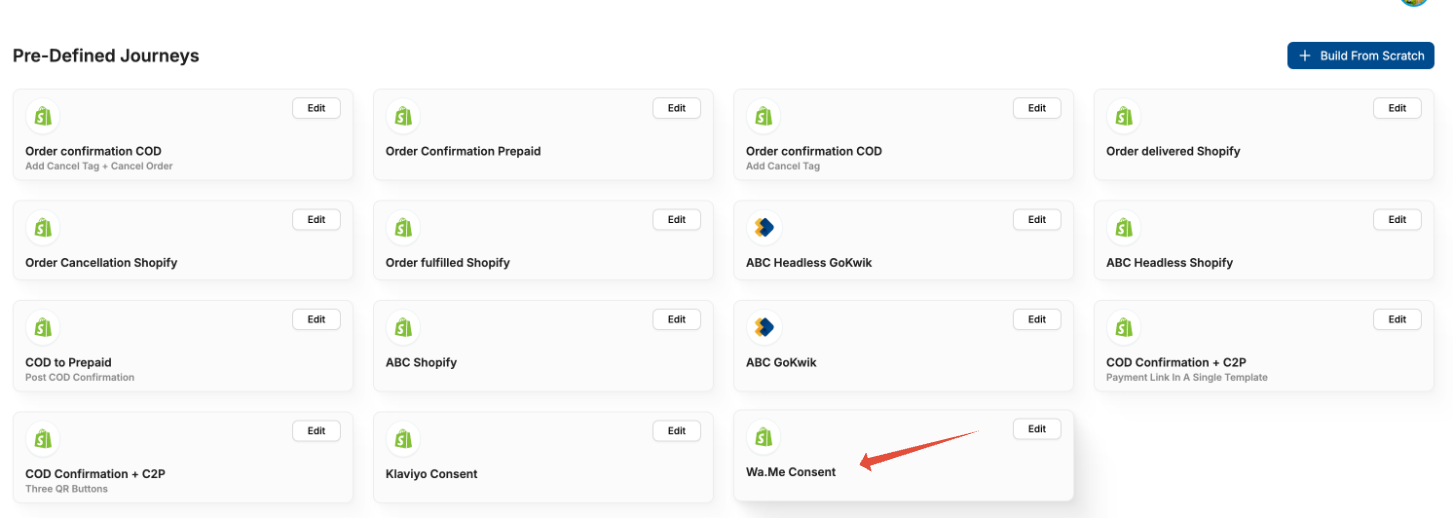1453x518 pixels.
Task: Click plus icon in Build From Scratch
Action: [1304, 56]
